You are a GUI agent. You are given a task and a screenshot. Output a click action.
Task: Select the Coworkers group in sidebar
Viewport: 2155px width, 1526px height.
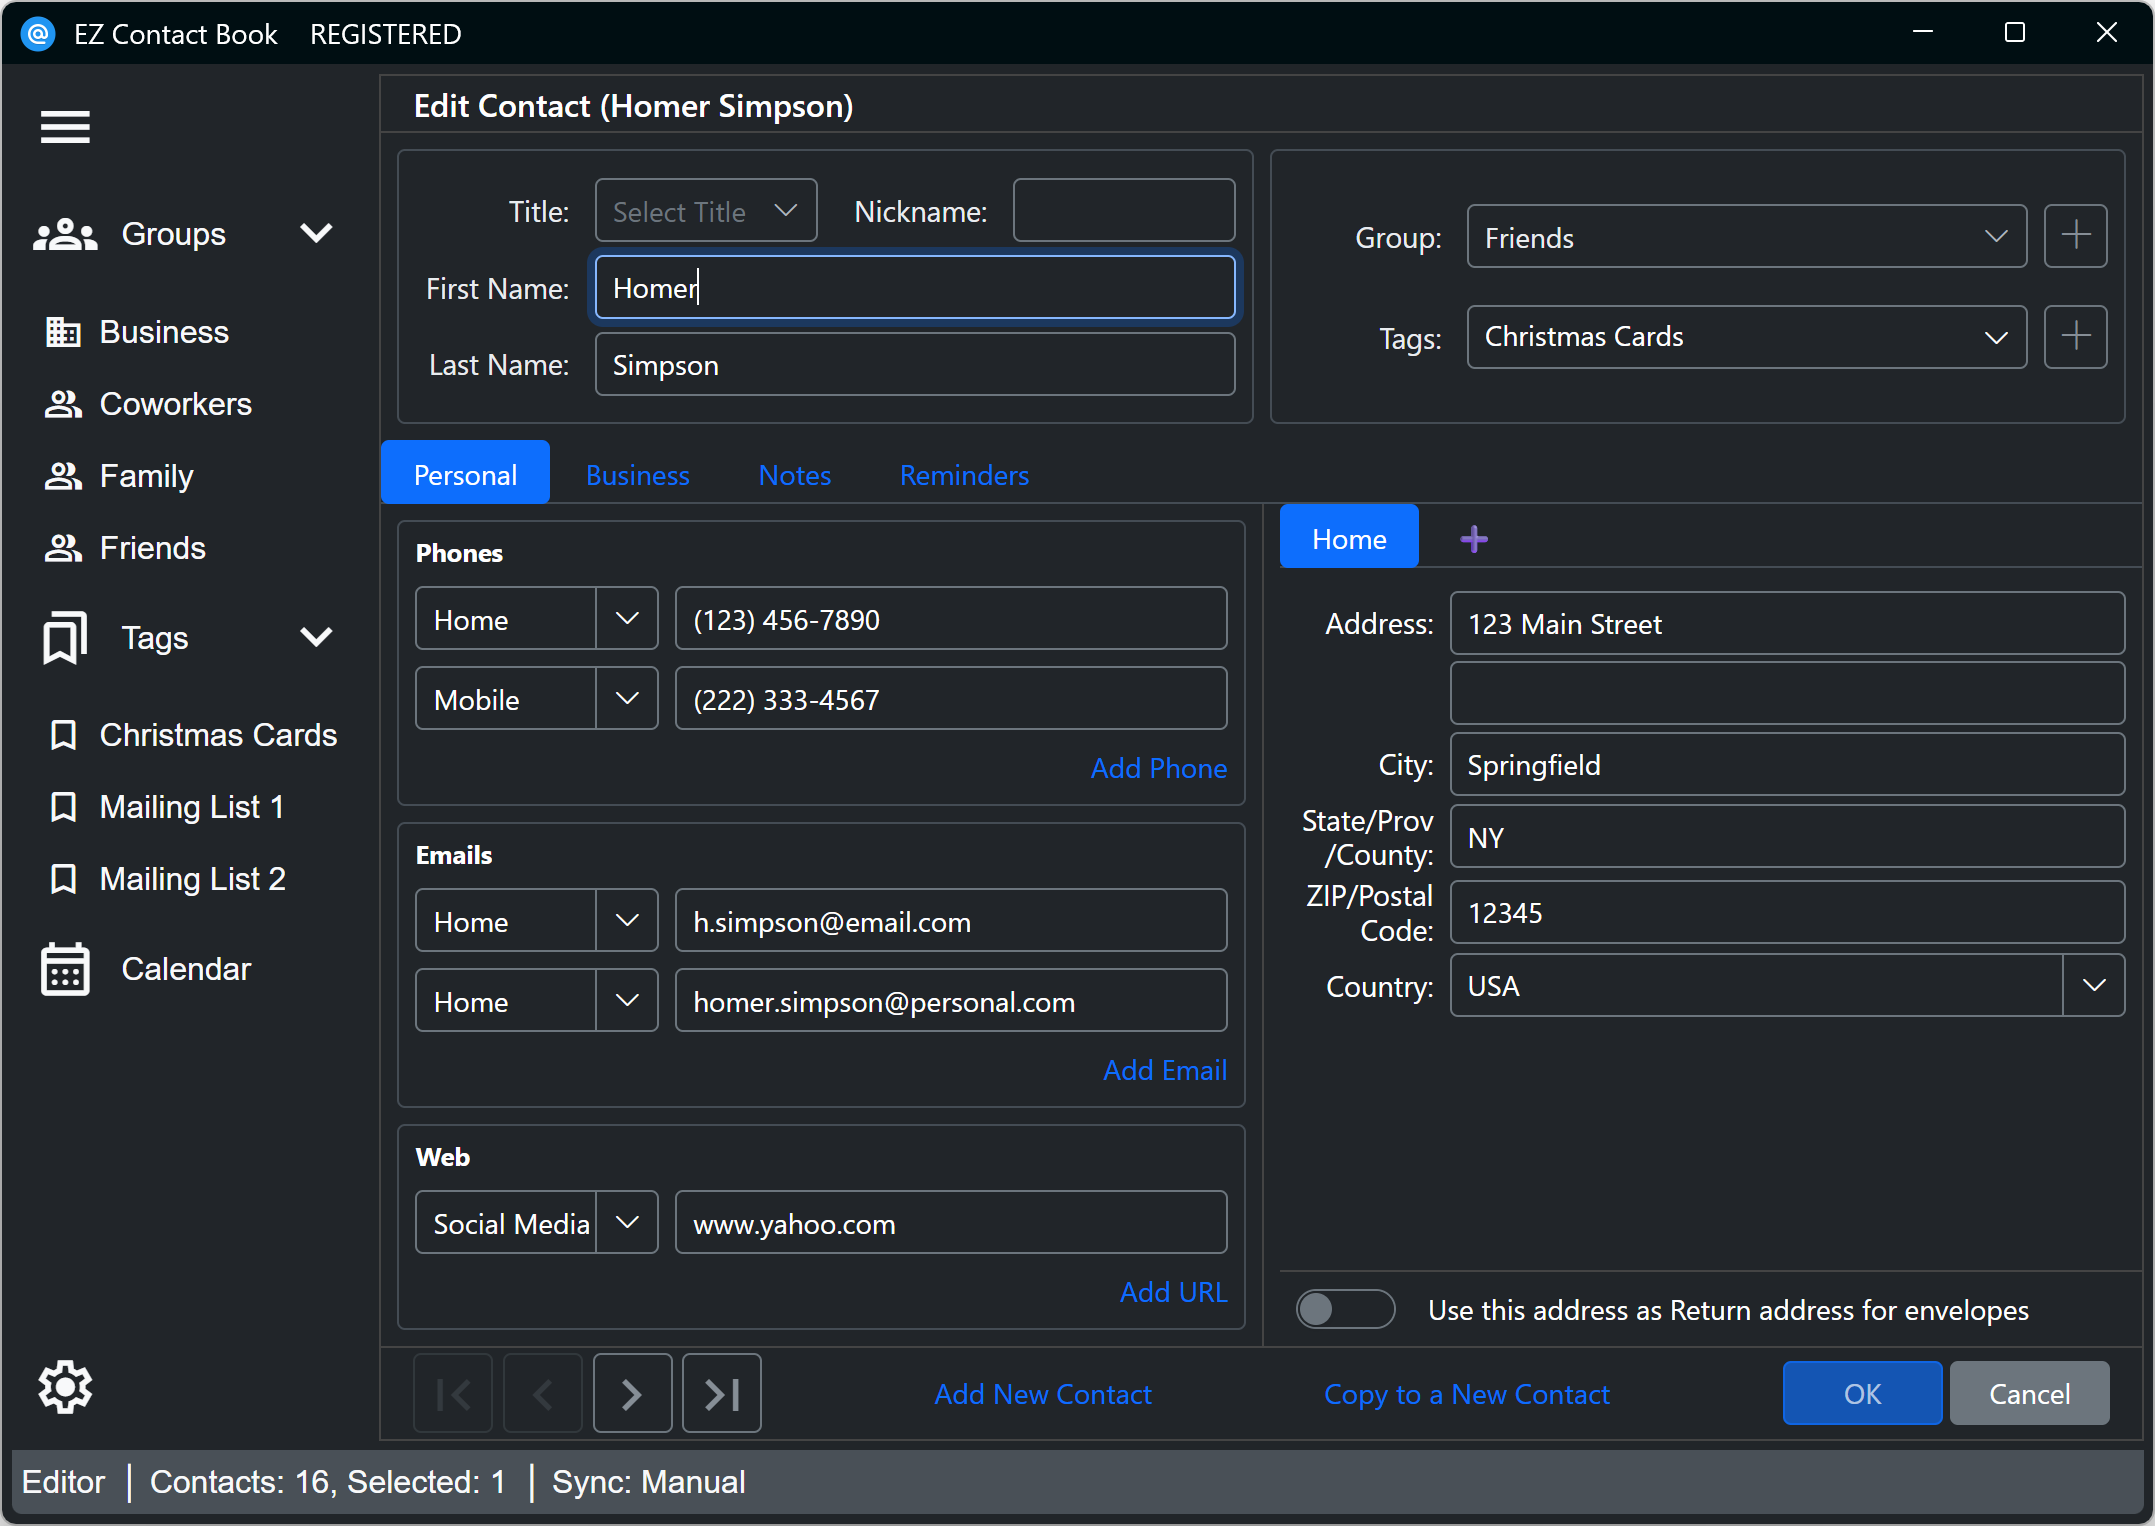pyautogui.click(x=175, y=404)
